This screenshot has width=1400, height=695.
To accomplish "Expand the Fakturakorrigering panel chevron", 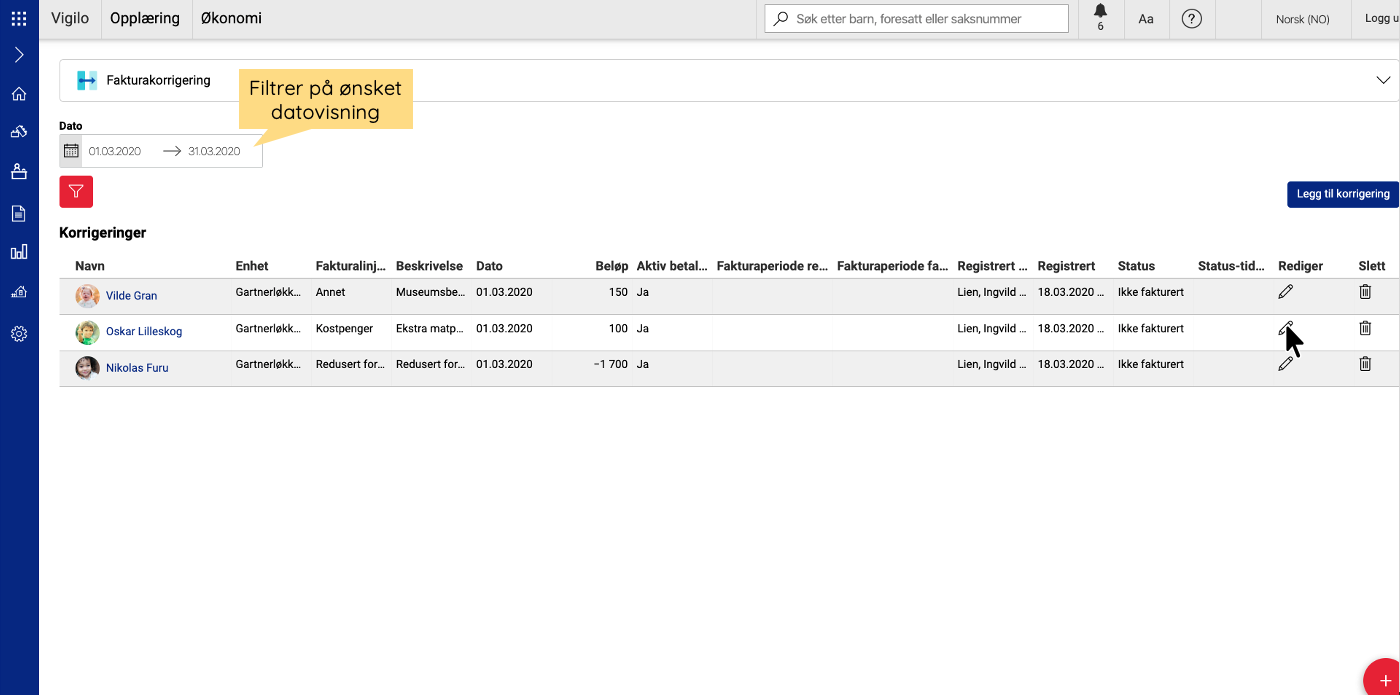I will (1383, 80).
